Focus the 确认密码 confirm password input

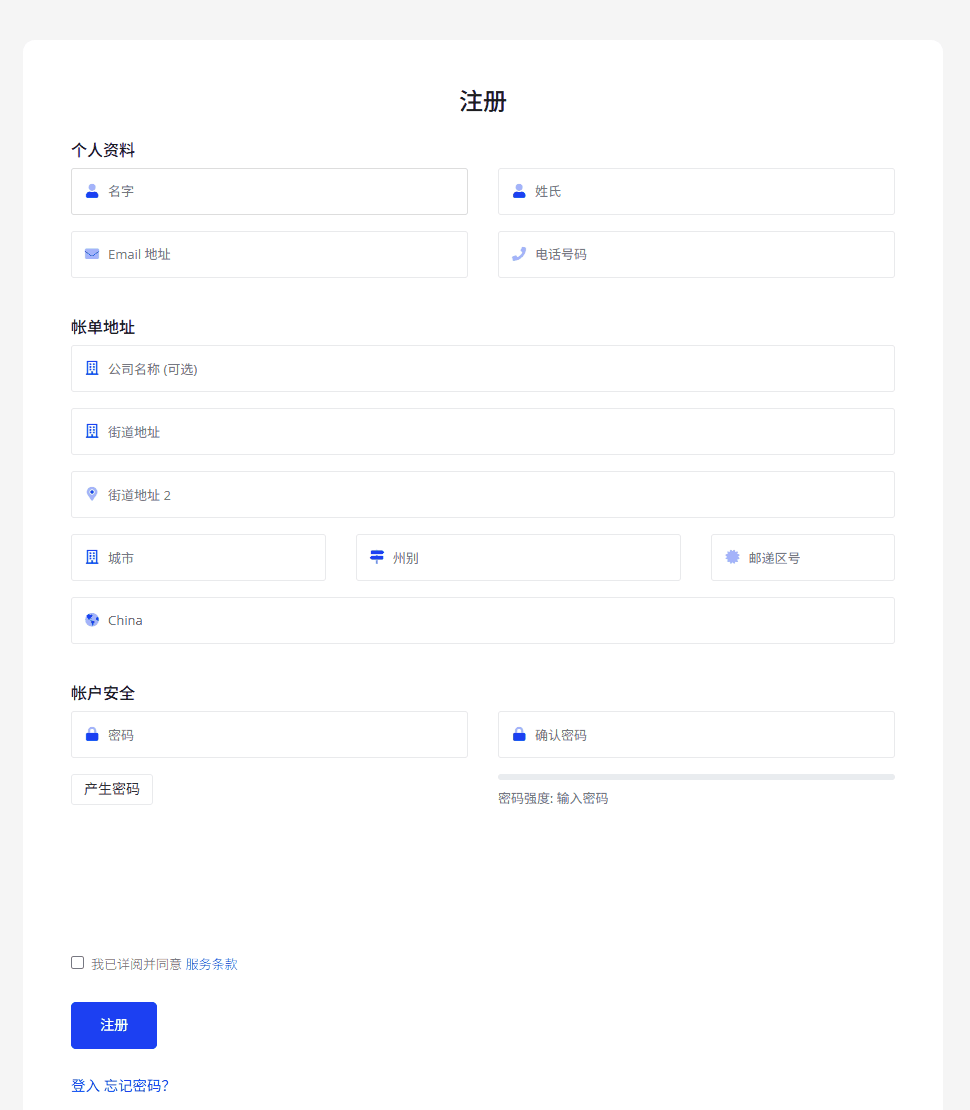pos(696,734)
